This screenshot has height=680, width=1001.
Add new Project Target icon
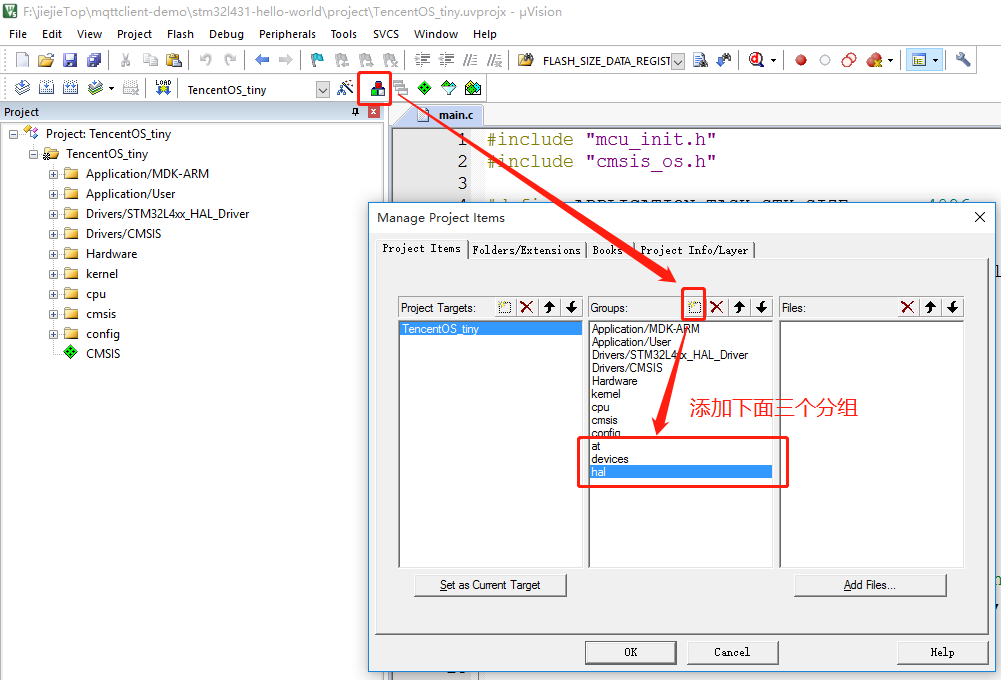click(x=504, y=307)
